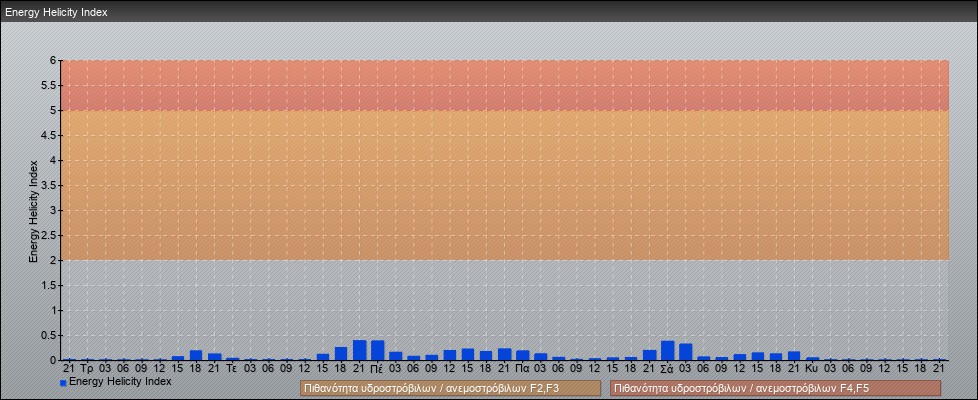
Task: Click the y-axis value 5.5
Action: pyautogui.click(x=49, y=85)
